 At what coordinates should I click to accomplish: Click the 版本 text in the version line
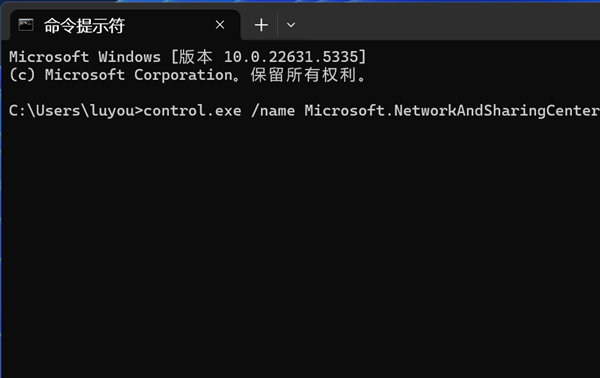tap(195, 57)
